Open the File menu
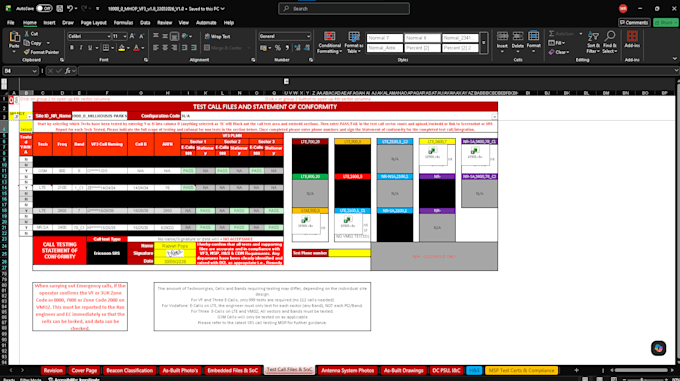This screenshot has width=680, height=381. click(10, 23)
